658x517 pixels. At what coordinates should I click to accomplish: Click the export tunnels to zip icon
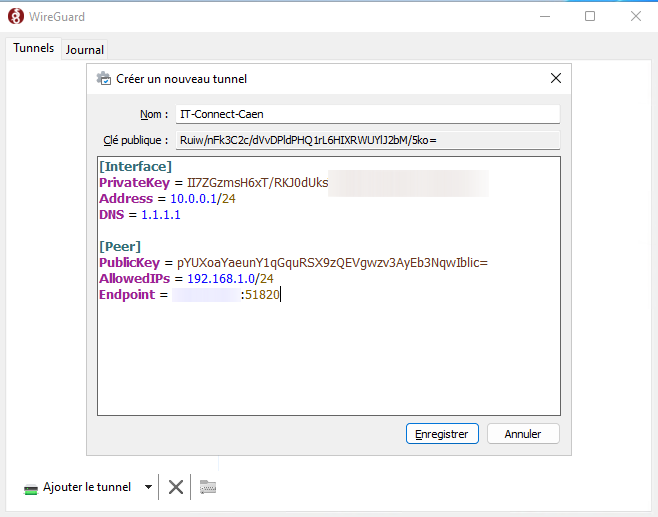point(208,487)
